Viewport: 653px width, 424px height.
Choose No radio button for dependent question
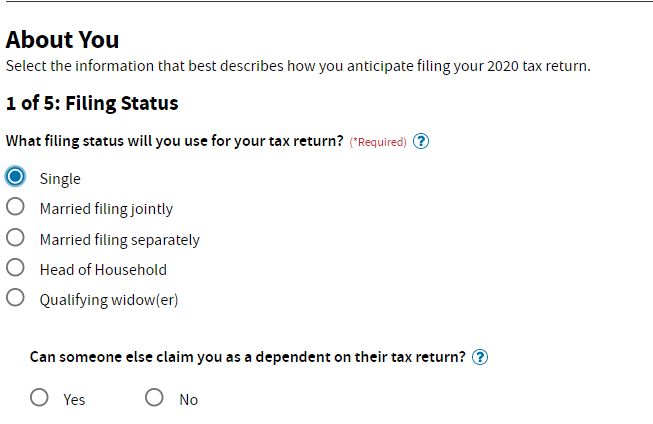coord(154,397)
